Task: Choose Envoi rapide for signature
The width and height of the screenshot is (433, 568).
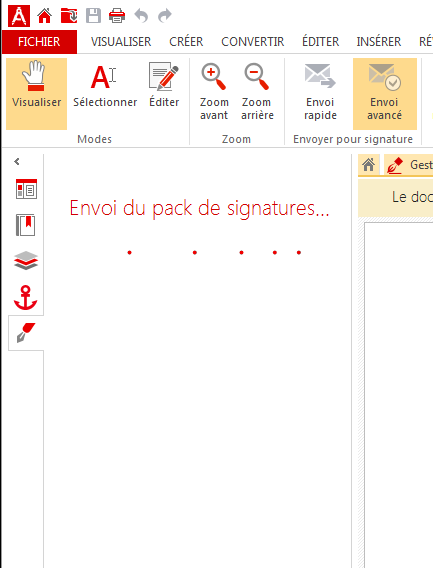Action: 320,93
